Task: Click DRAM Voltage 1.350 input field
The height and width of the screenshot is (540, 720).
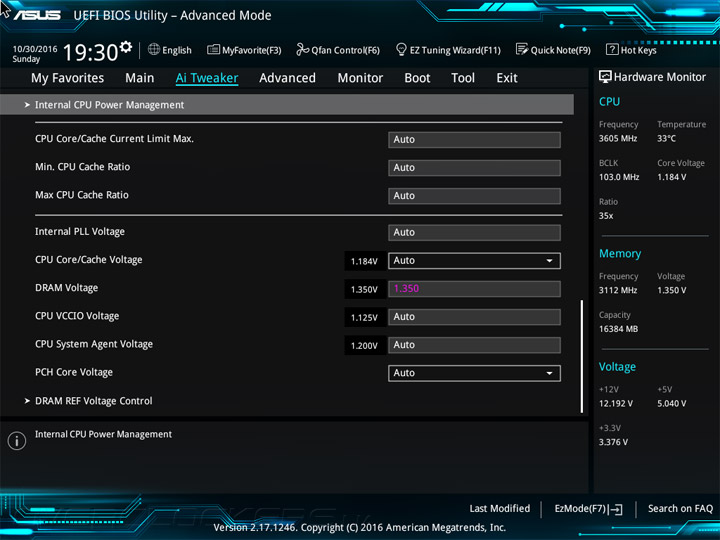Action: [x=474, y=289]
